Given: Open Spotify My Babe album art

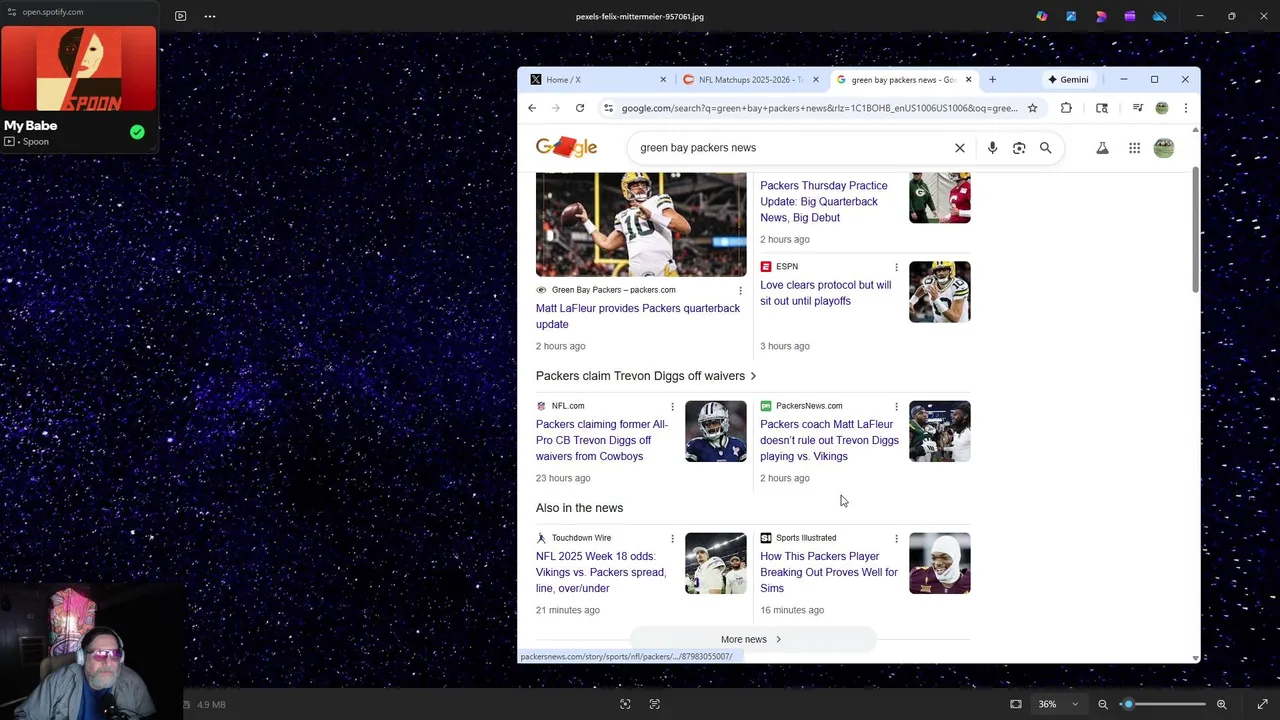Looking at the screenshot, I should click(79, 68).
